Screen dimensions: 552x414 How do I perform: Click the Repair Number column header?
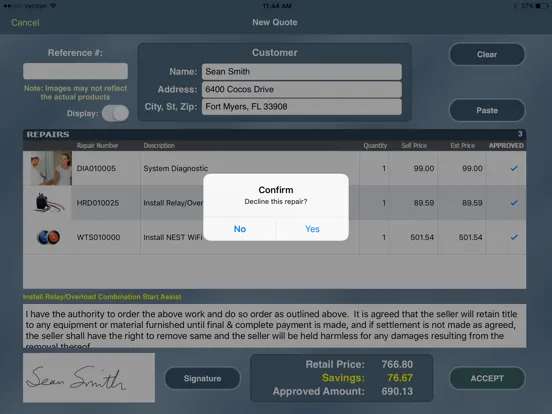tap(98, 145)
